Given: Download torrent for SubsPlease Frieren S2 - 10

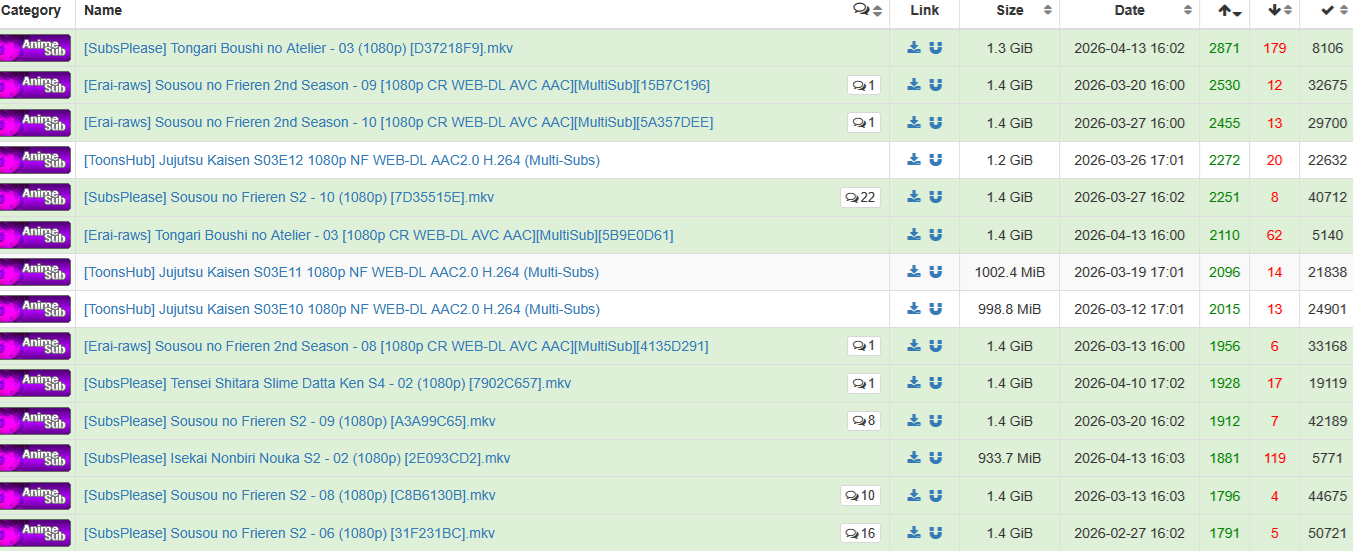Looking at the screenshot, I should coord(914,197).
